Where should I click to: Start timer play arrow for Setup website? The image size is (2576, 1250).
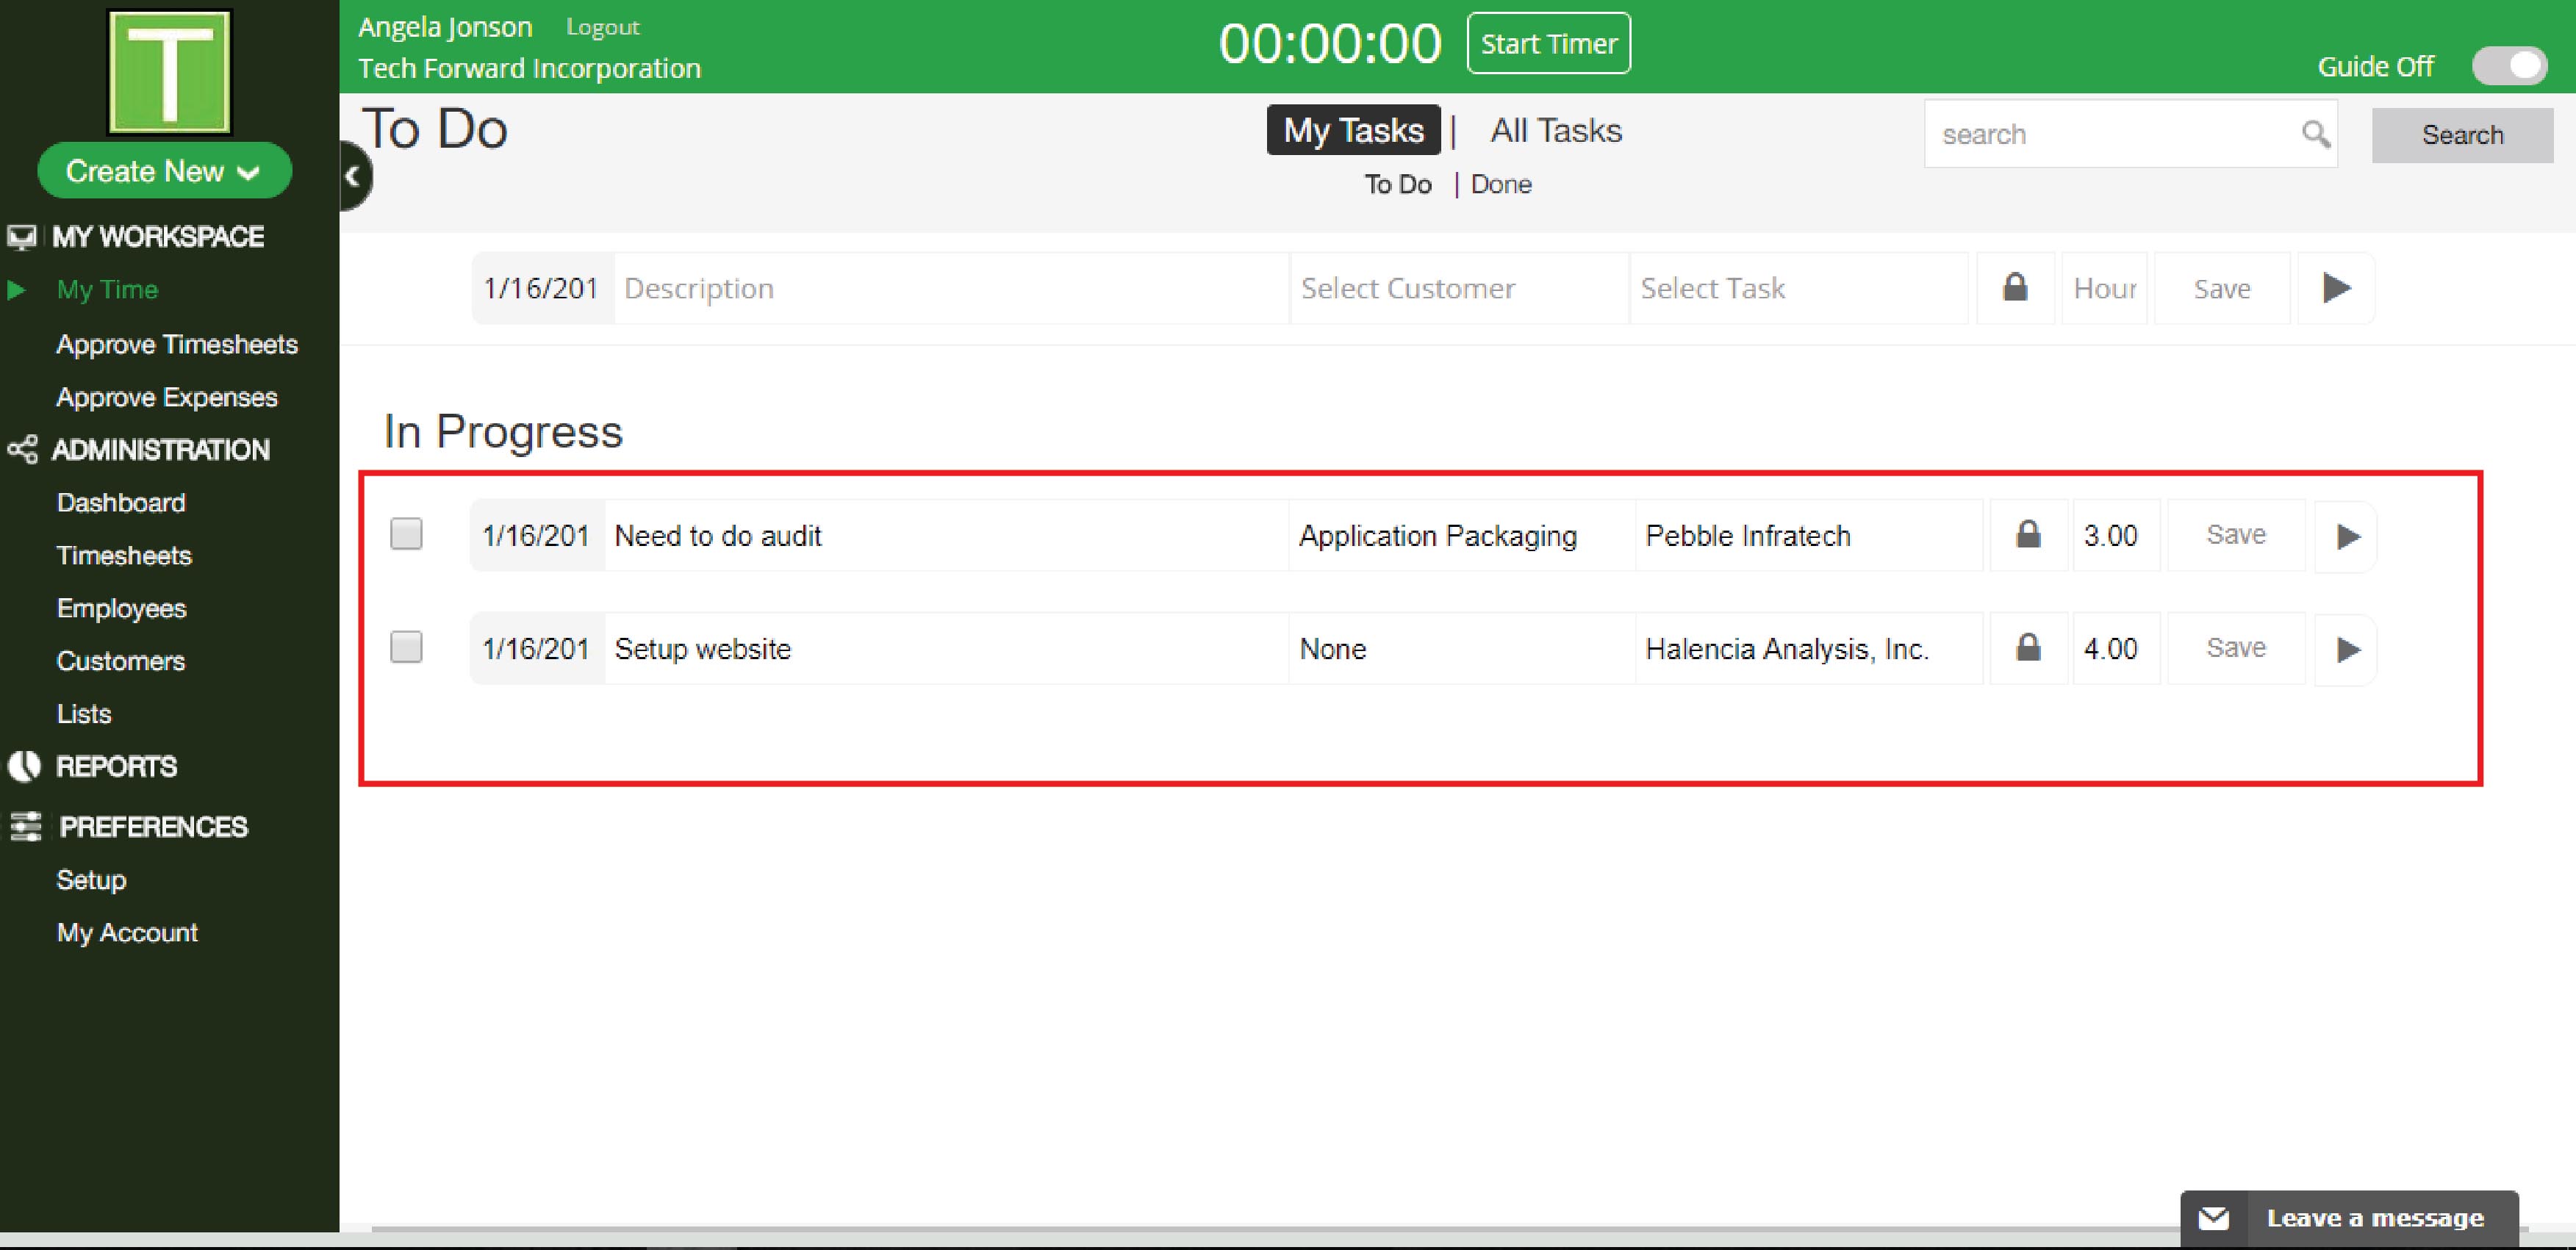pyautogui.click(x=2347, y=649)
